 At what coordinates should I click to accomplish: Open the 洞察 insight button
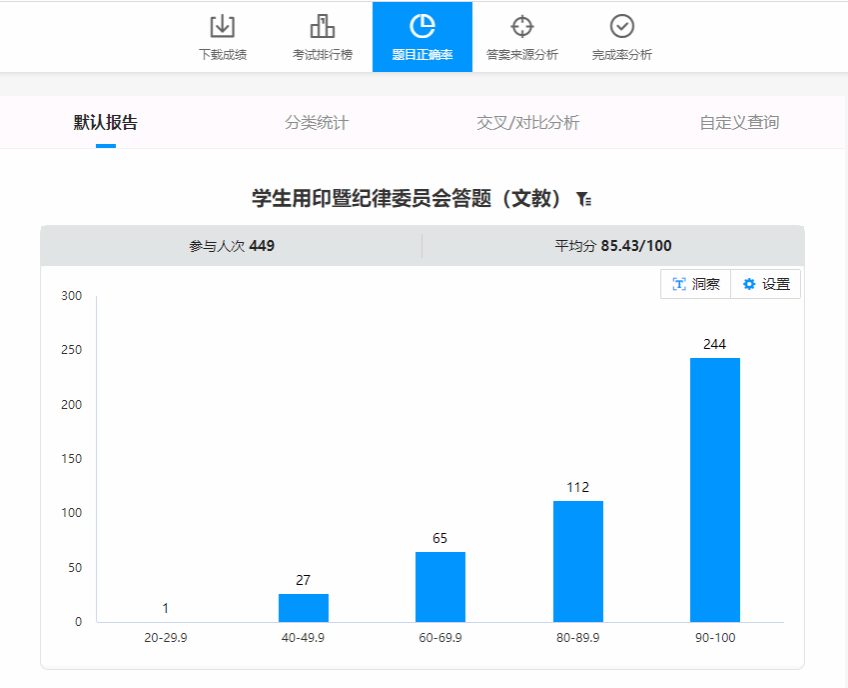[x=696, y=284]
